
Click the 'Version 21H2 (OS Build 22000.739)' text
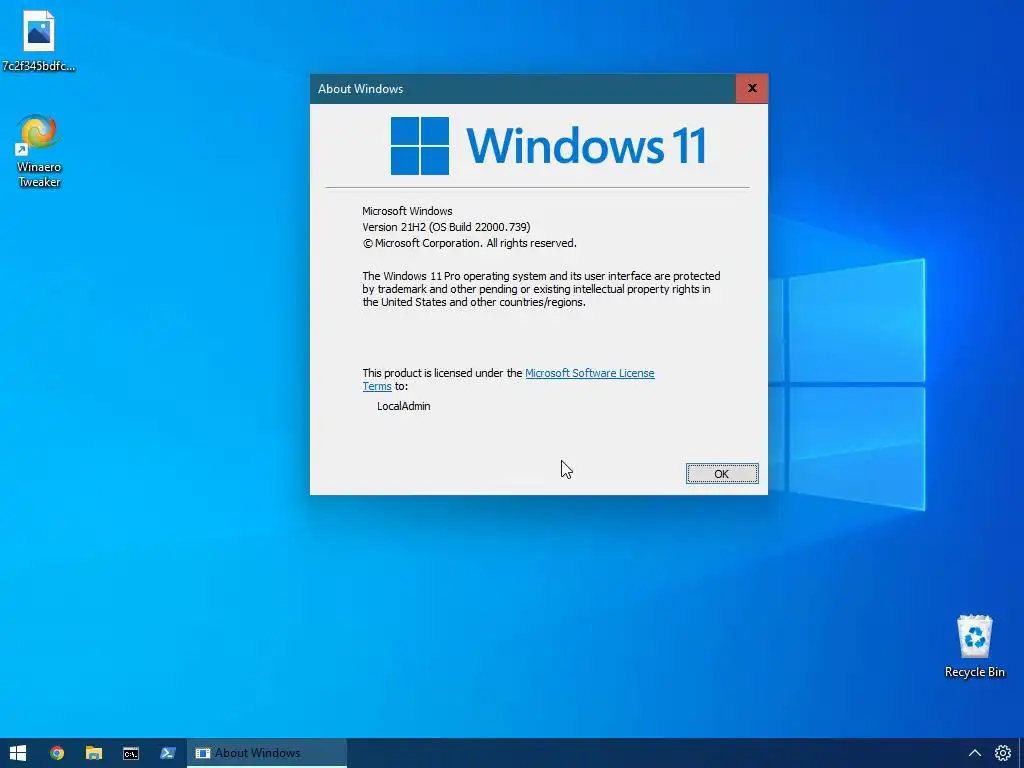click(446, 227)
